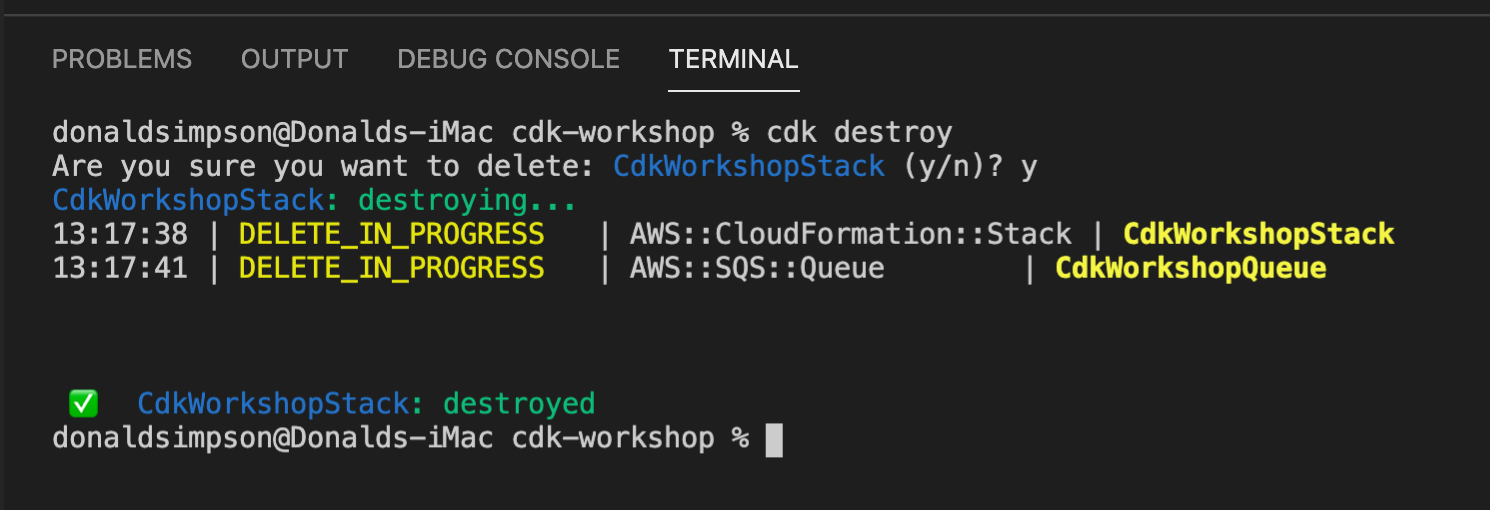Select the DEBUG CONSOLE tab

point(509,60)
